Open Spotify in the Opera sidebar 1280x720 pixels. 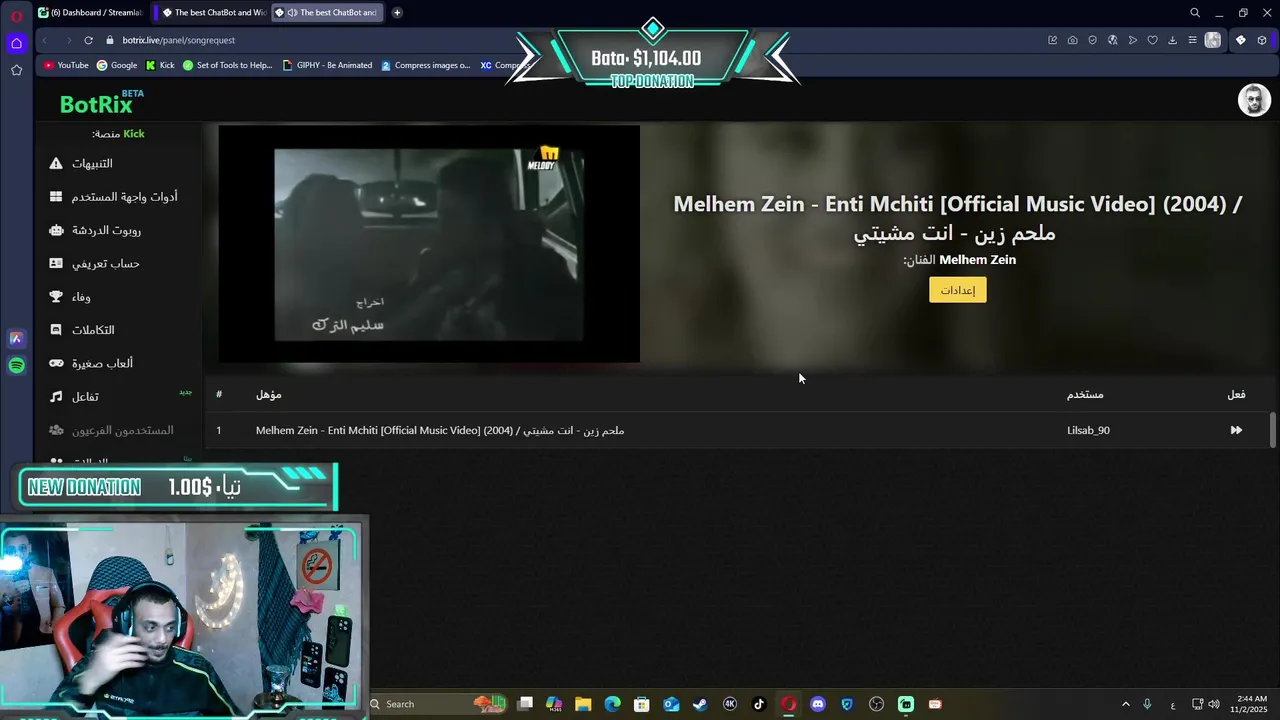coord(16,366)
